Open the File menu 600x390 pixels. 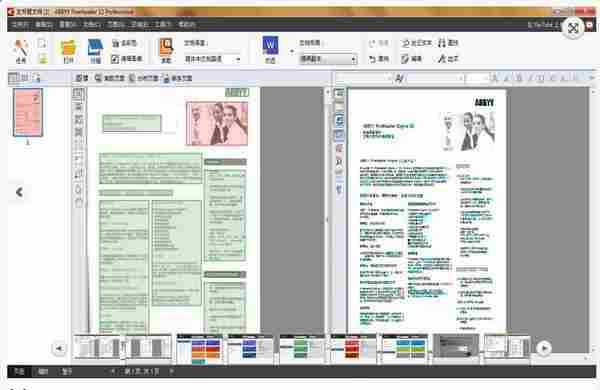point(20,24)
